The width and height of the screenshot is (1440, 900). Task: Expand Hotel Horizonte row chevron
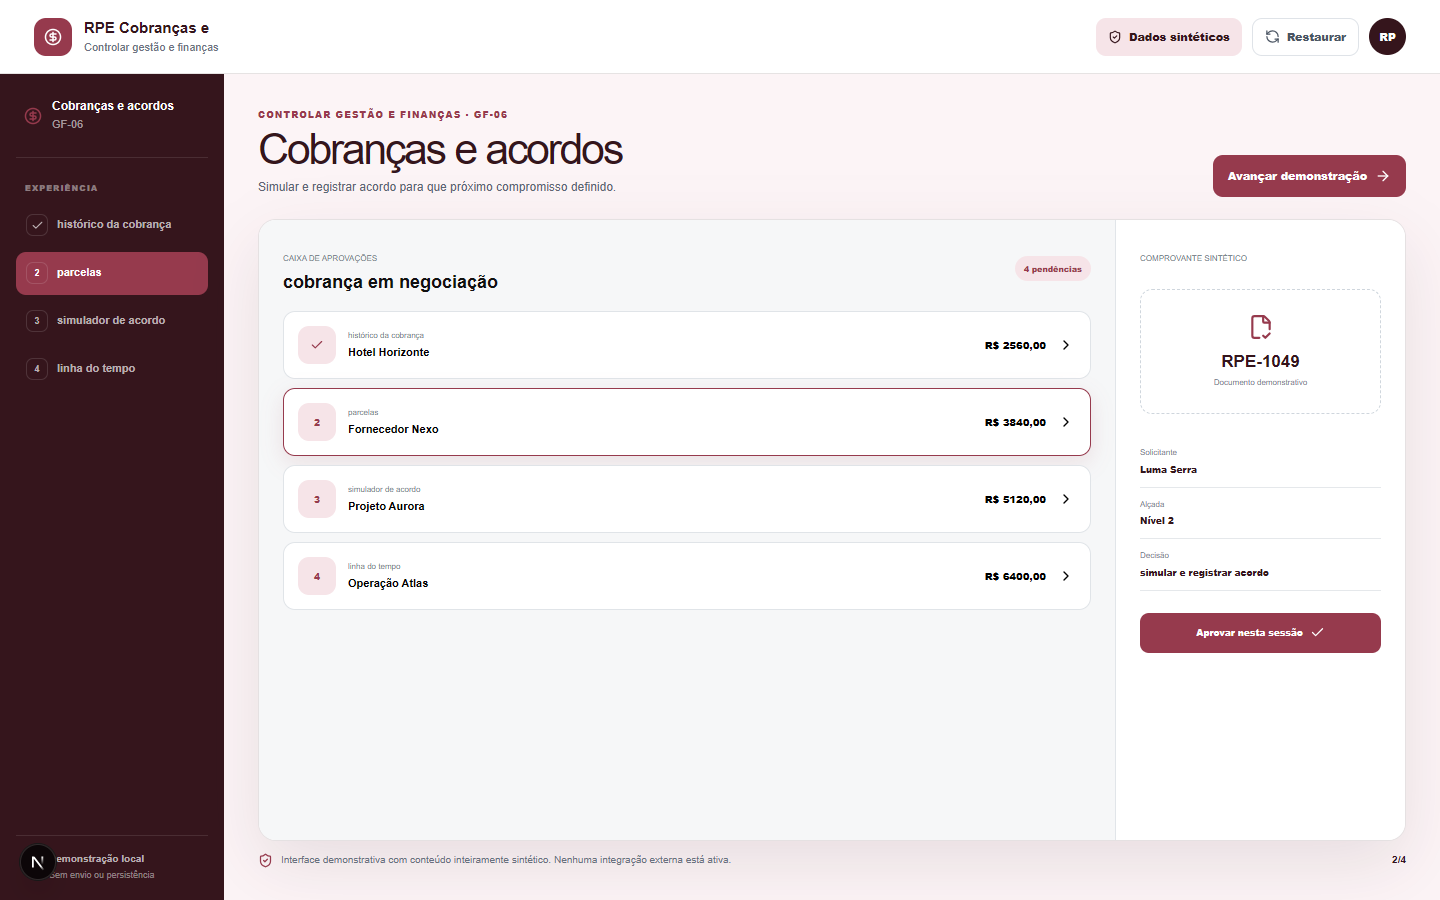[x=1066, y=345]
